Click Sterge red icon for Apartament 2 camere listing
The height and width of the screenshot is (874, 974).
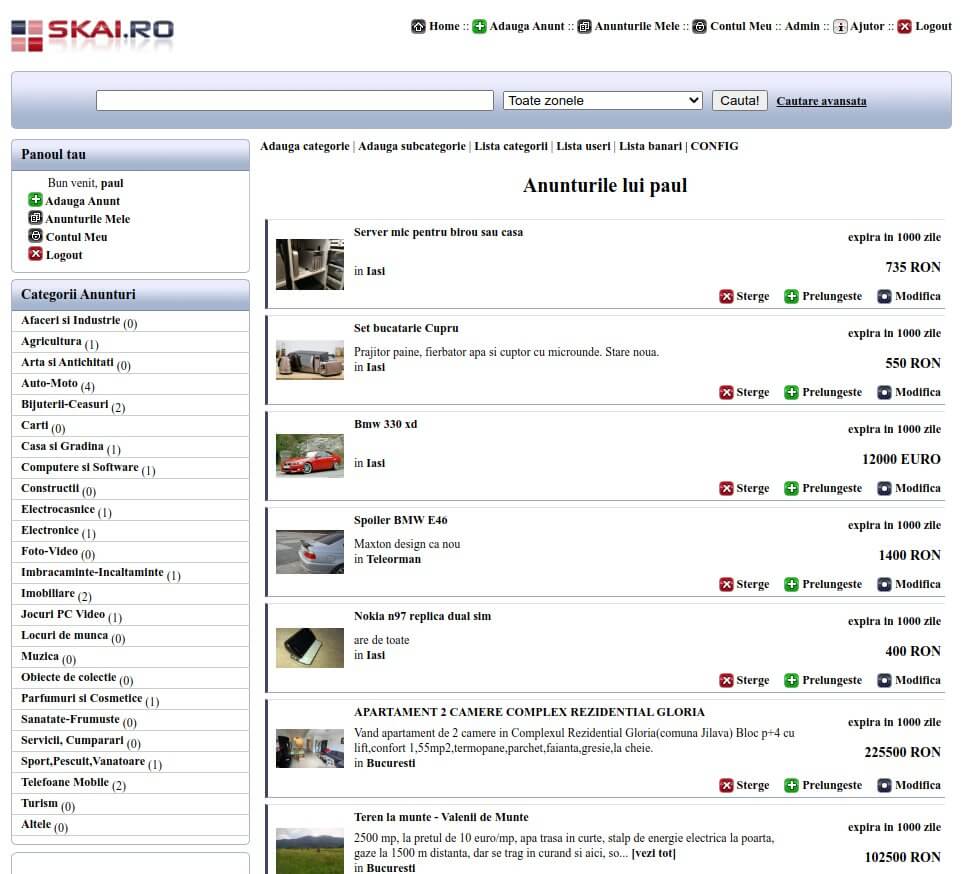[x=726, y=785]
